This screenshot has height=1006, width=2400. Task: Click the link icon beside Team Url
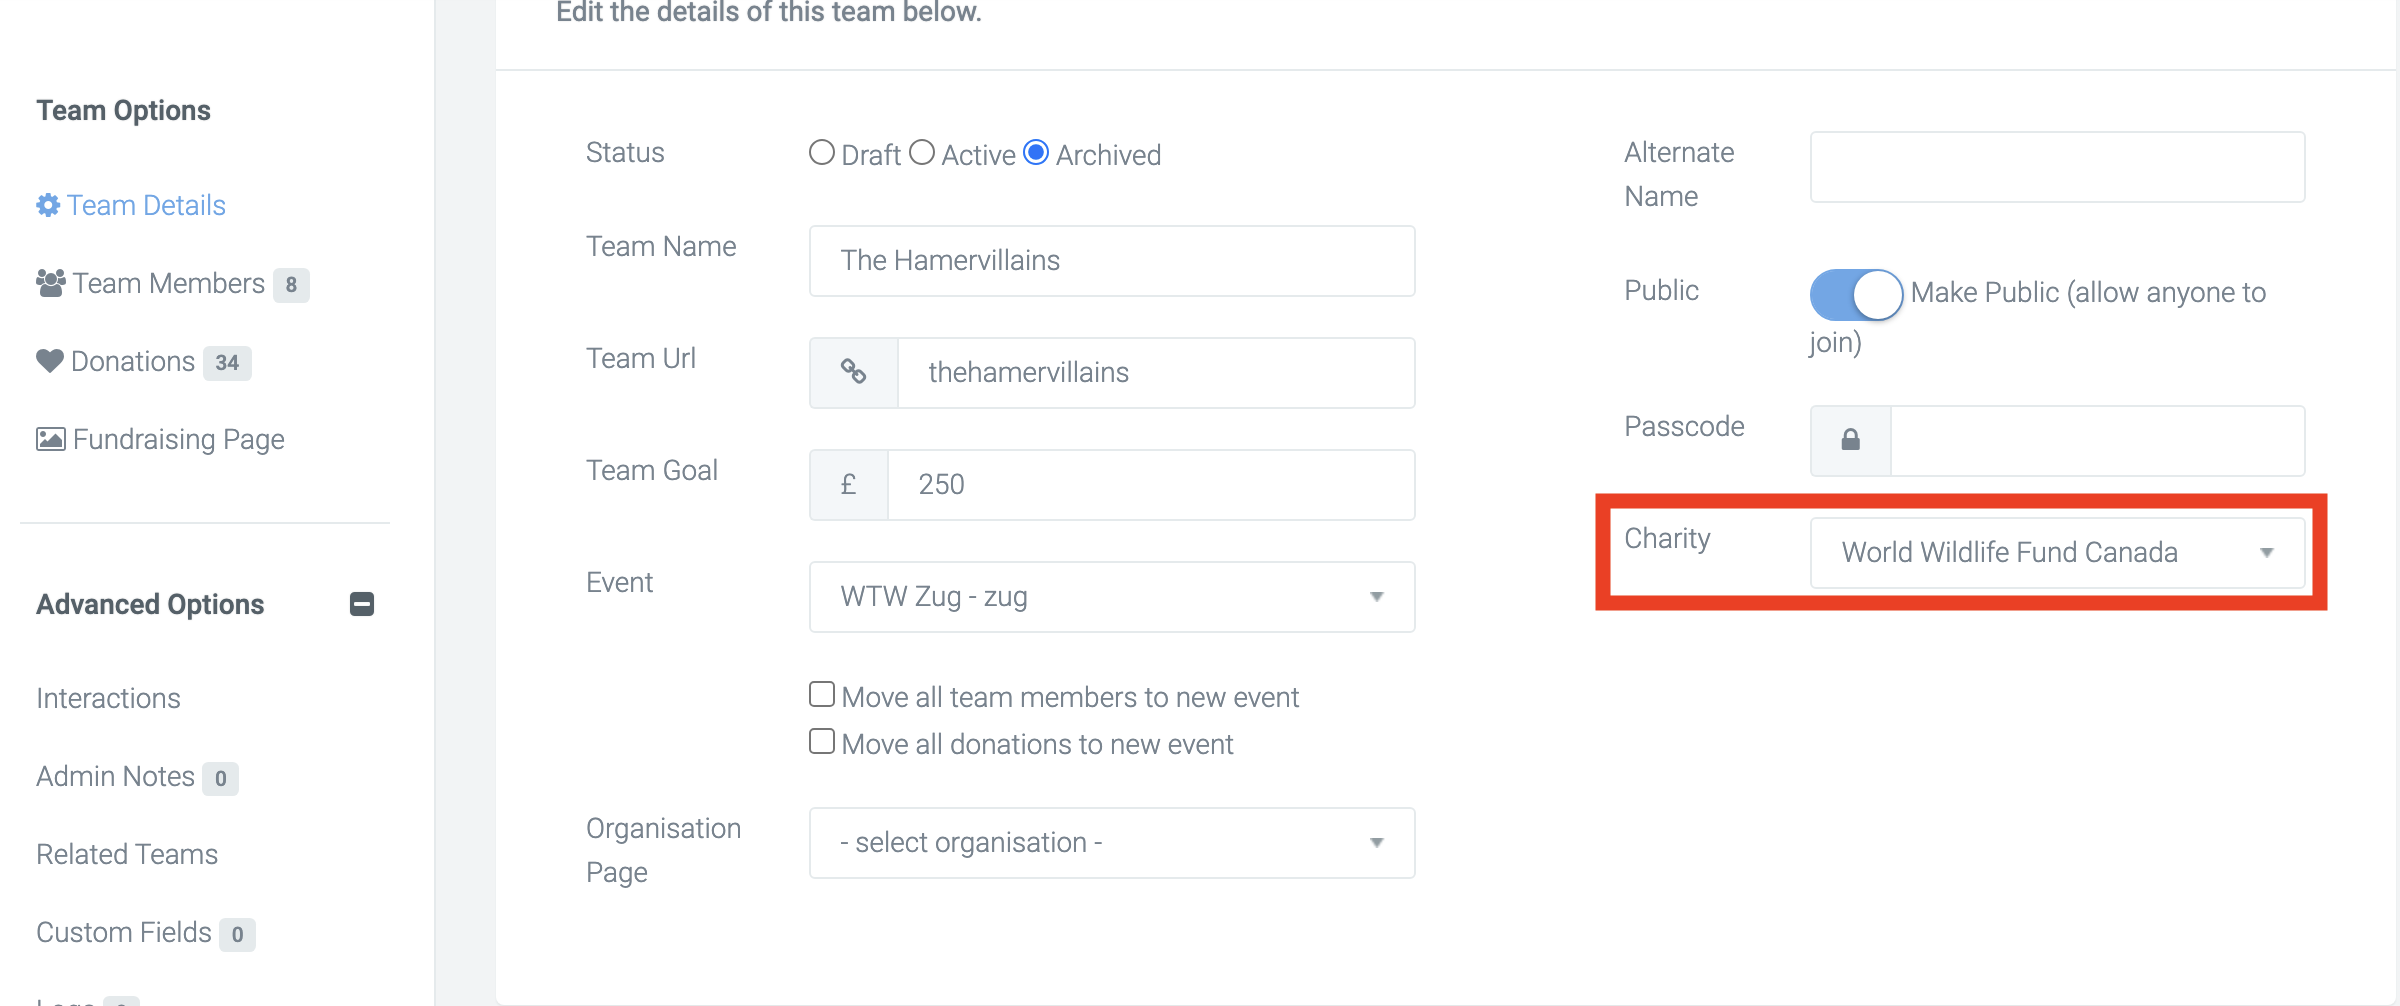853,372
